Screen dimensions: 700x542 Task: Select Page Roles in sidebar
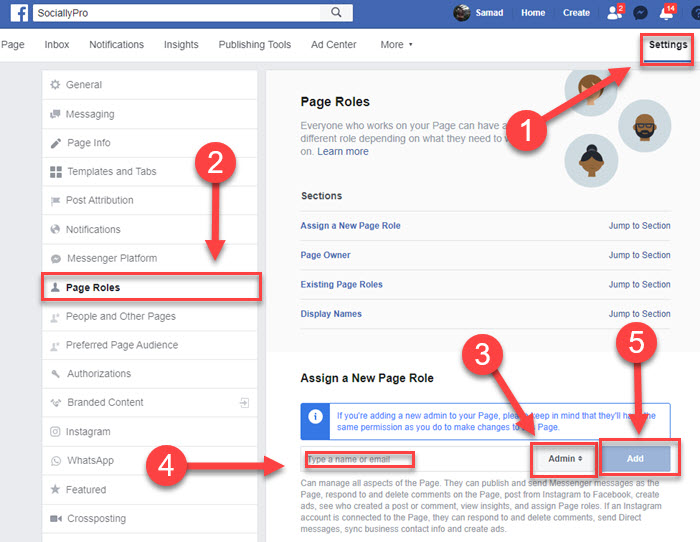click(x=151, y=287)
